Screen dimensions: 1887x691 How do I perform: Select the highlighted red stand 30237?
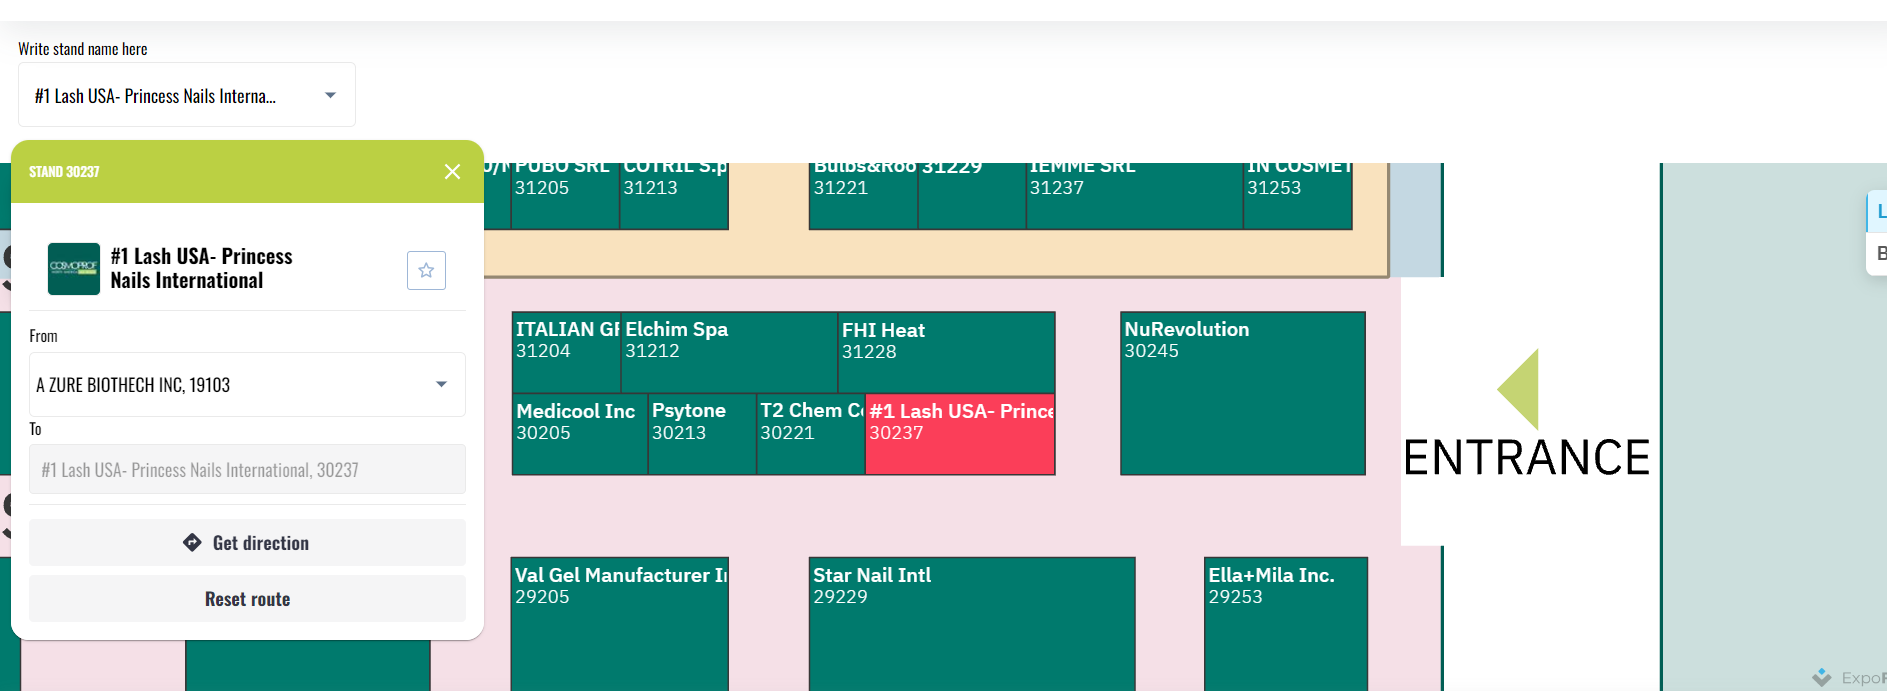pos(959,435)
